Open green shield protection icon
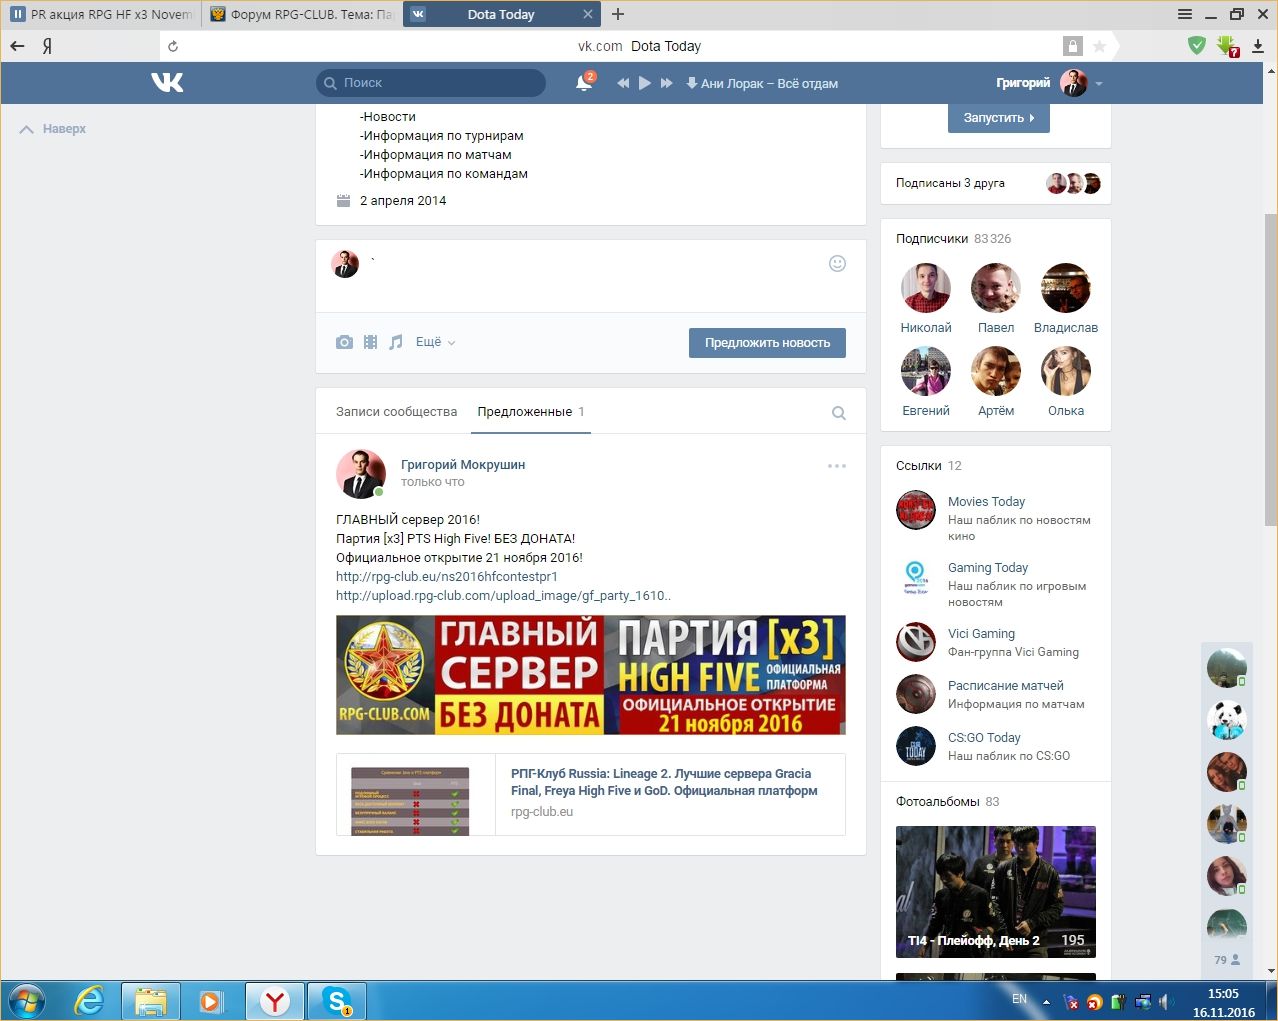1278x1021 pixels. tap(1197, 45)
